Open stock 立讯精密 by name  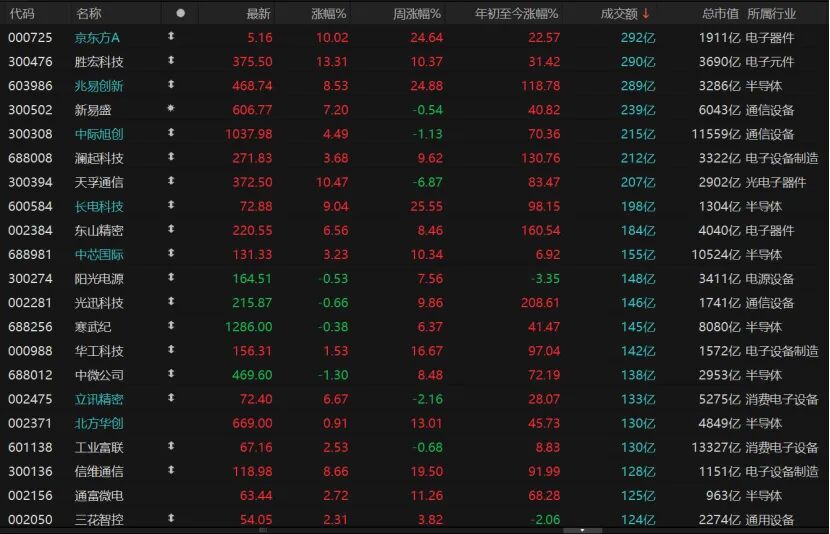click(99, 399)
